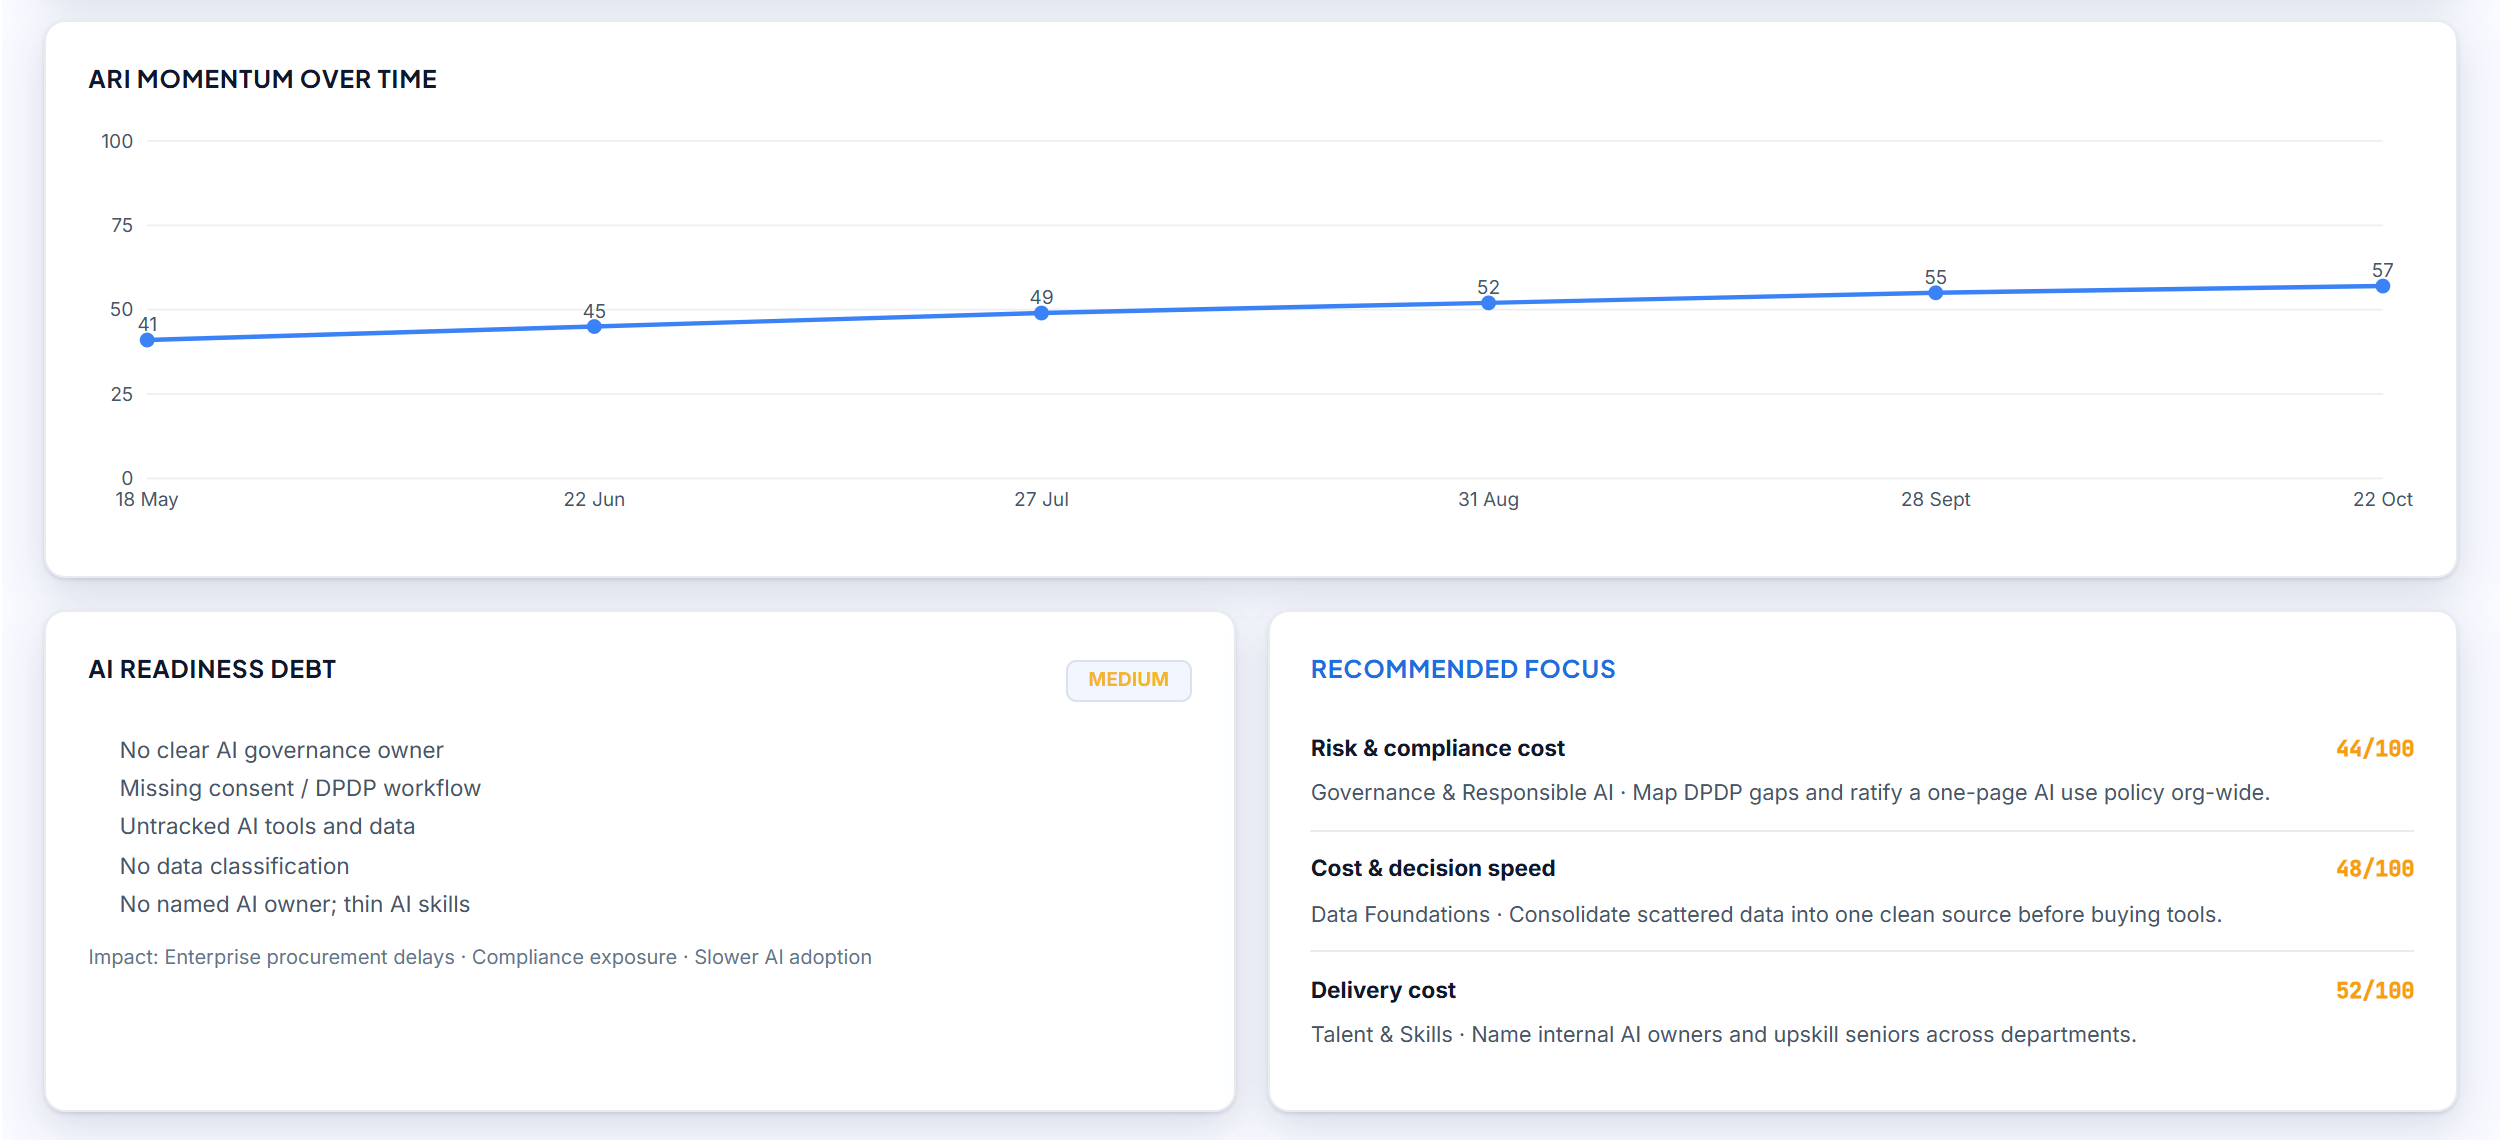Select 'Missing consent / DPDP workflow' item

(x=300, y=788)
